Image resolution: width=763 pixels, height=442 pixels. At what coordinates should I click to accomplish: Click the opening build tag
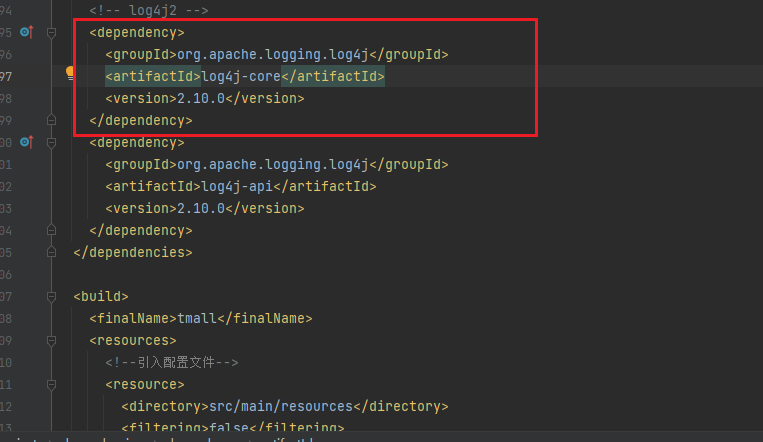pyautogui.click(x=101, y=297)
